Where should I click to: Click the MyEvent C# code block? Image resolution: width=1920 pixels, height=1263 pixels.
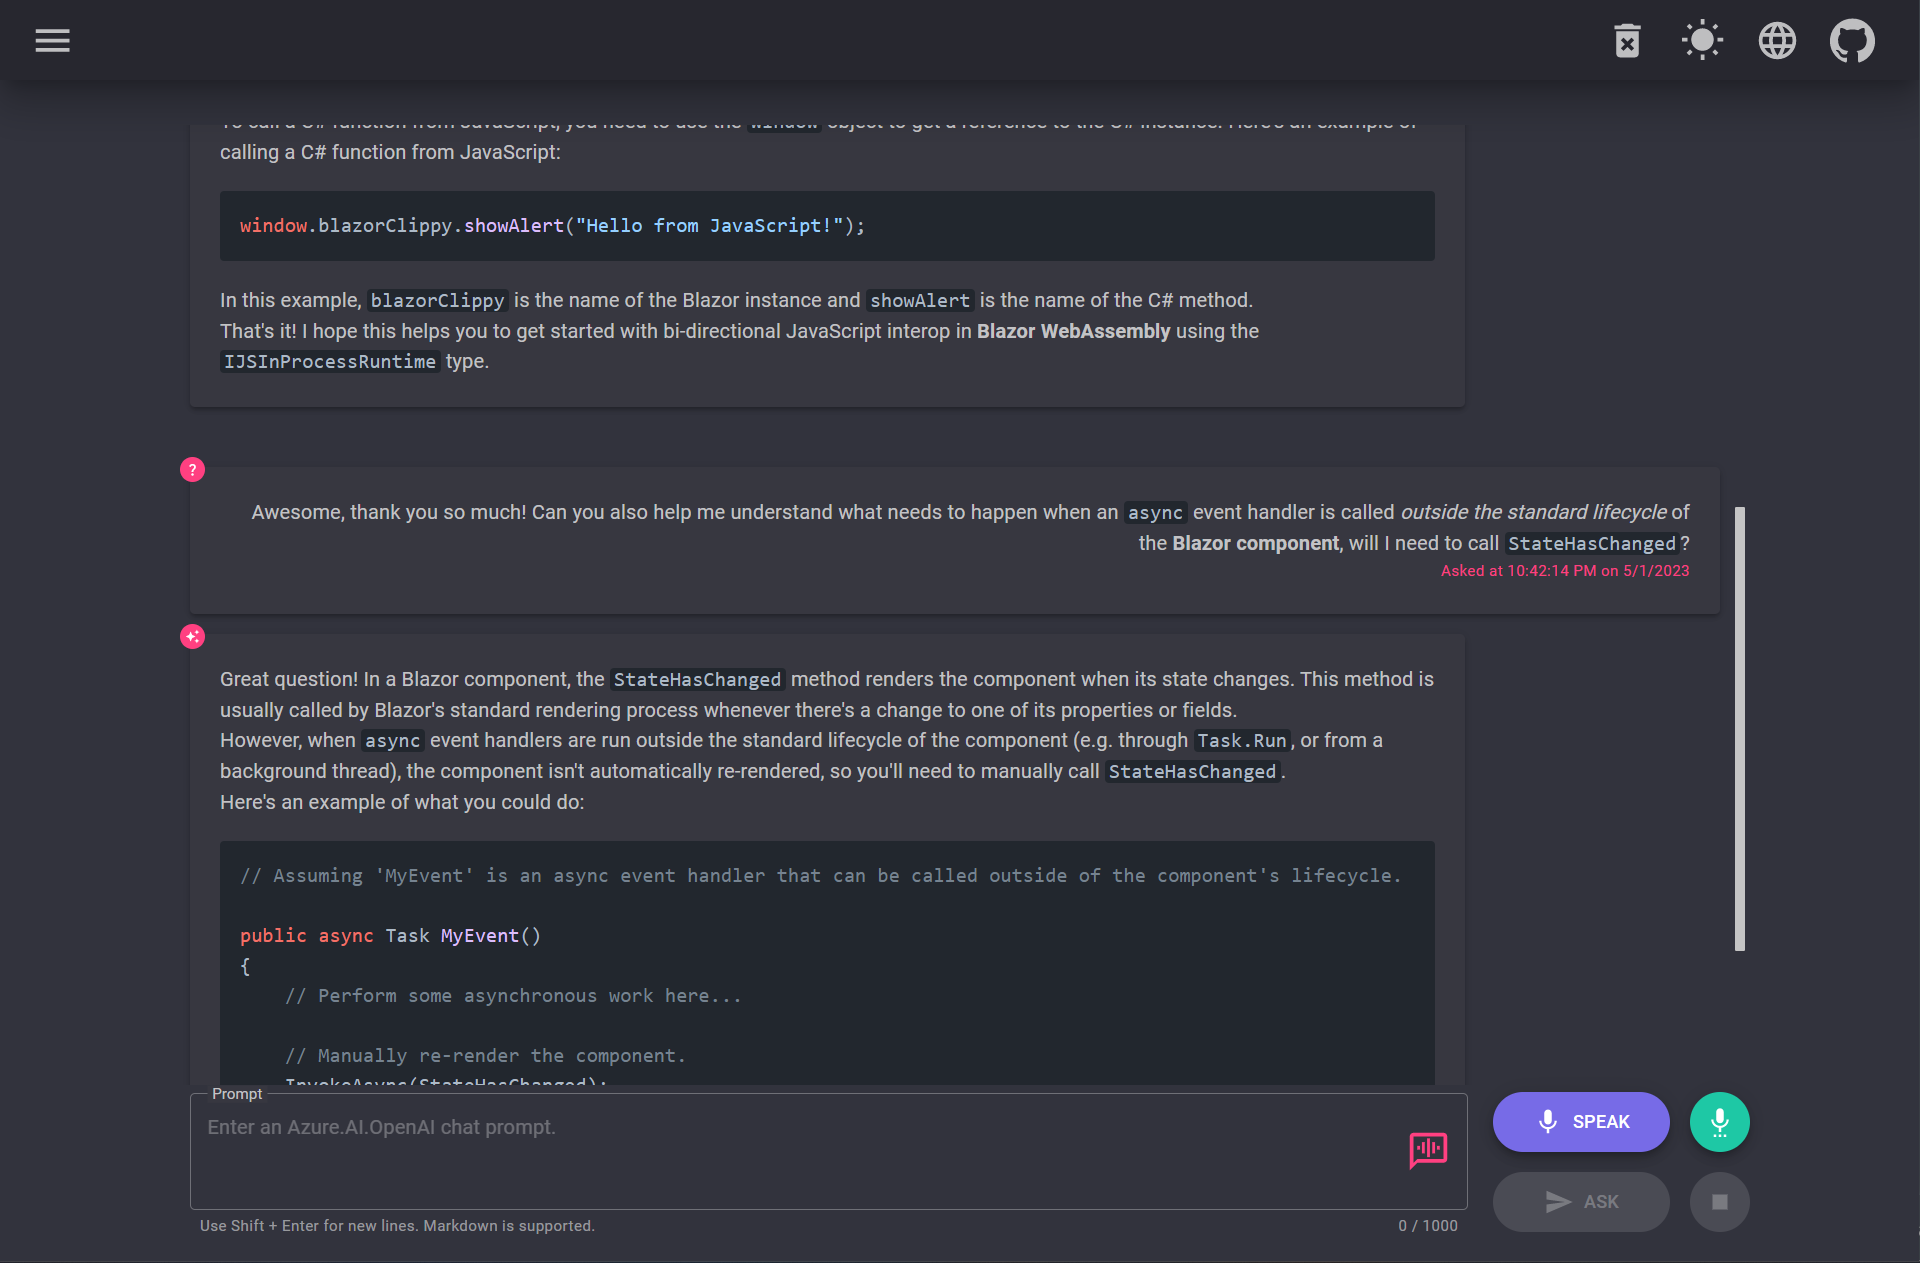(827, 960)
